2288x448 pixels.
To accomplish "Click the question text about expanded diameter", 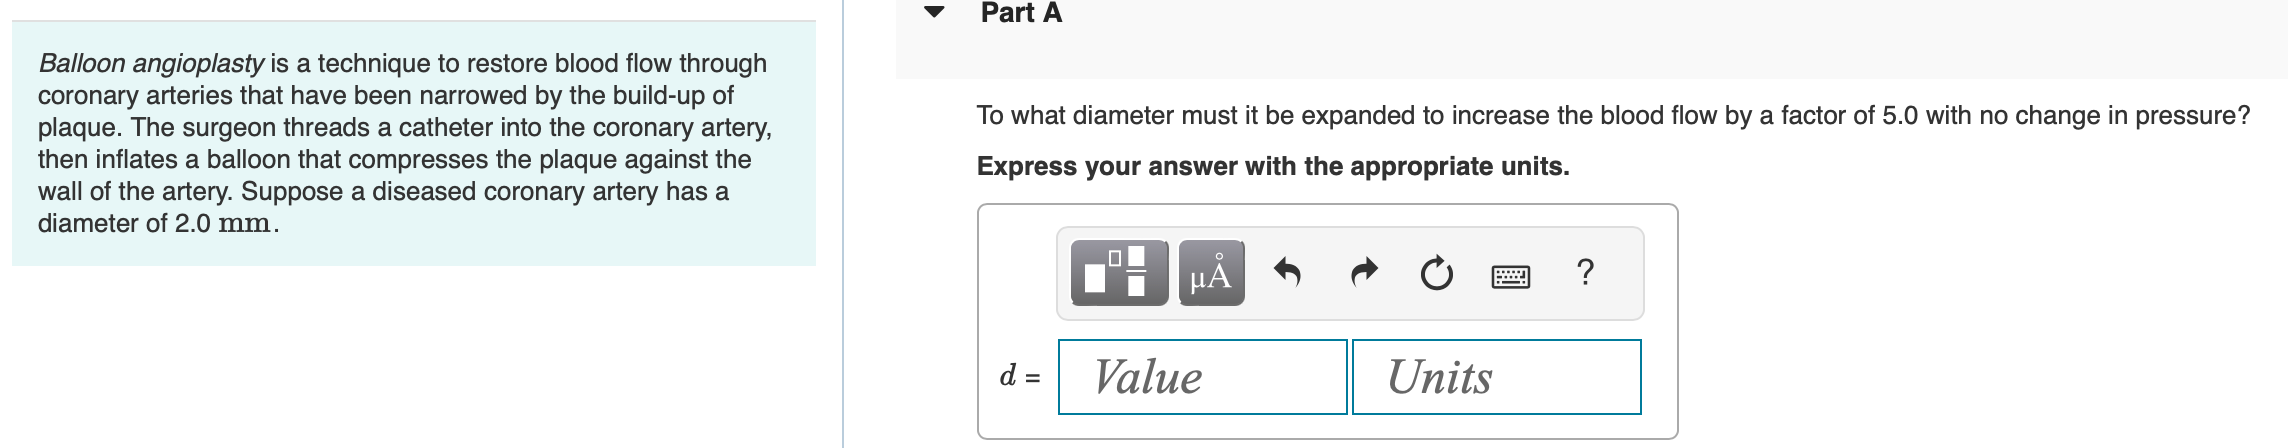I will [x=1612, y=116].
